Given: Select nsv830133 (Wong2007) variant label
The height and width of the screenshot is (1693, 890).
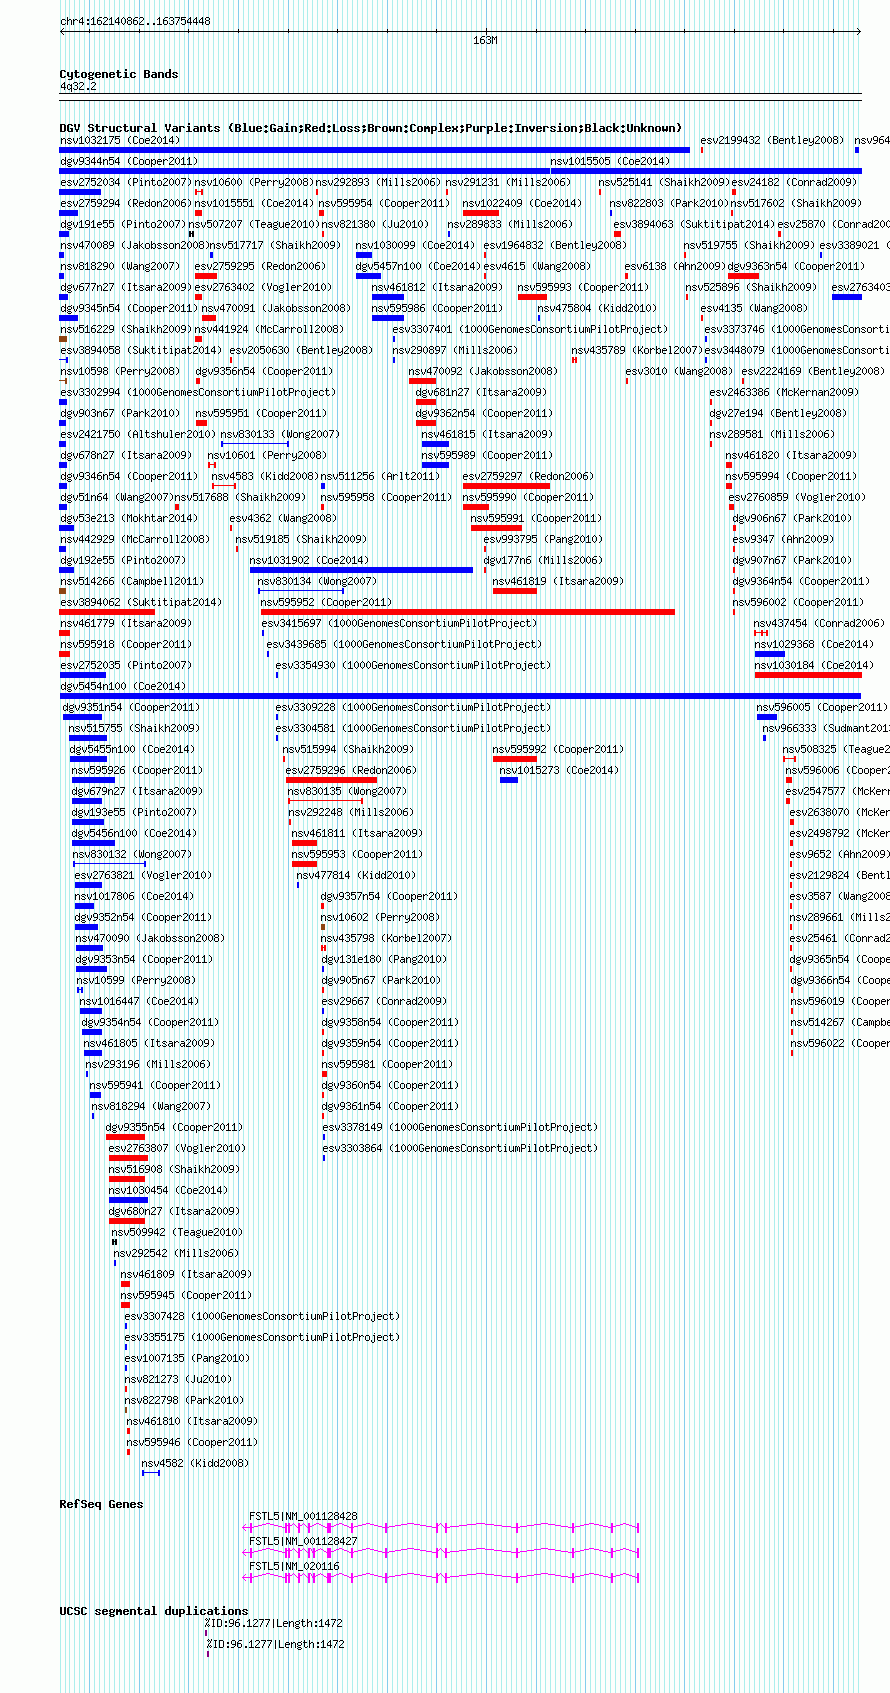Looking at the screenshot, I should click(280, 434).
